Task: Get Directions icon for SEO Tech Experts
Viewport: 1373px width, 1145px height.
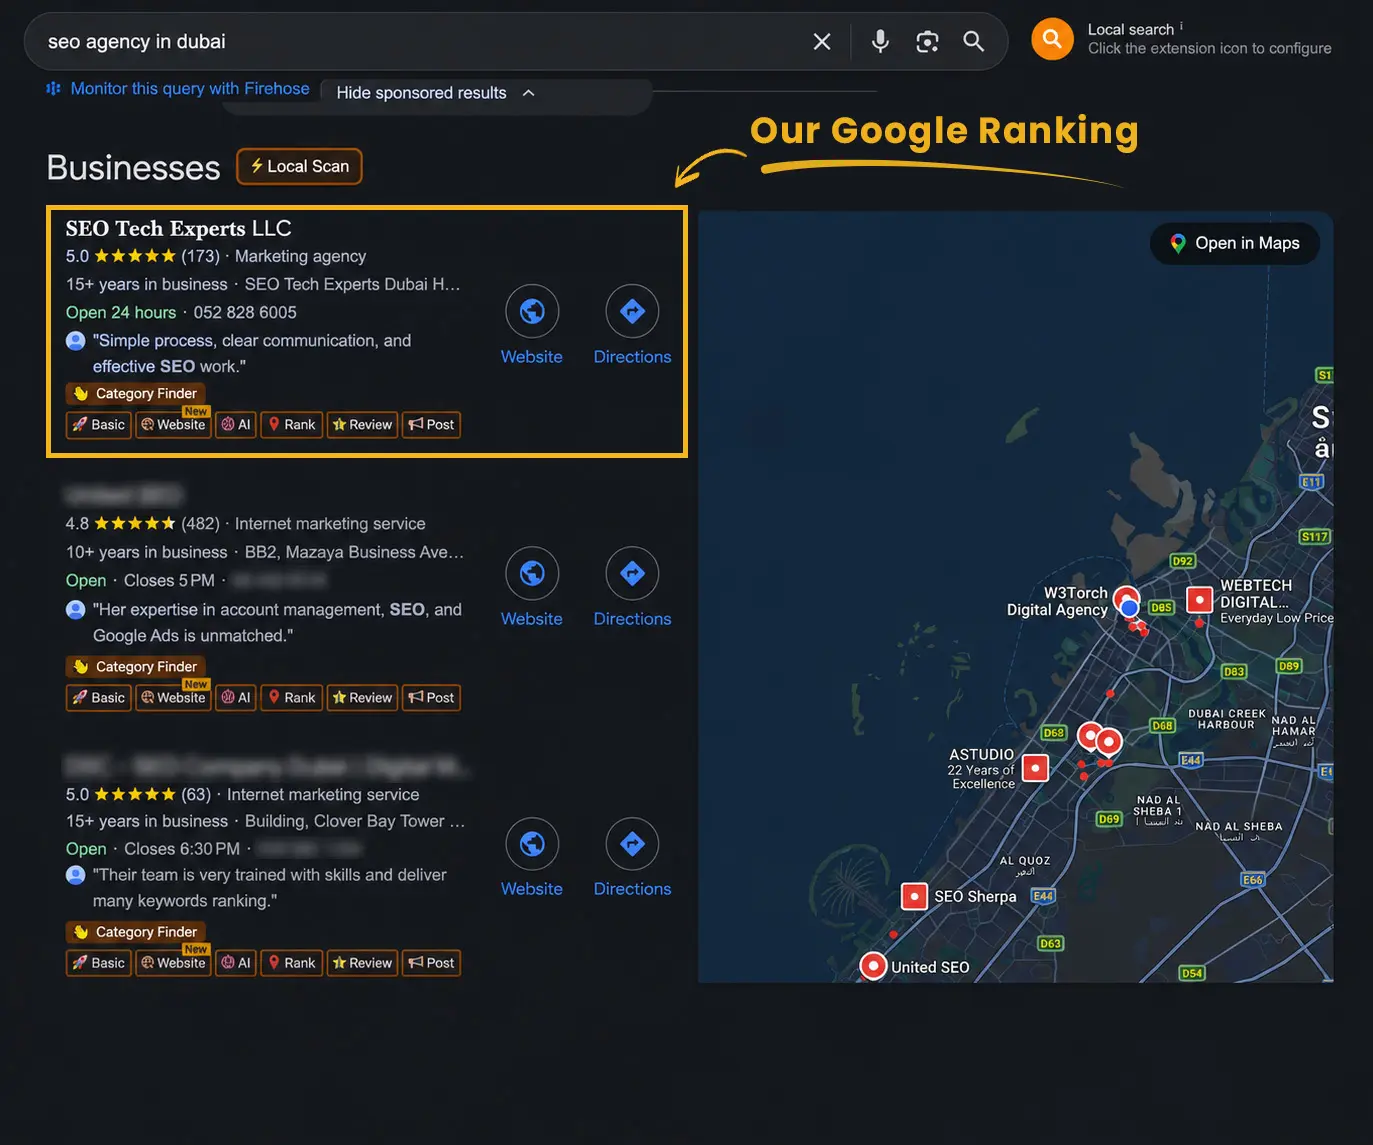Action: pyautogui.click(x=632, y=311)
